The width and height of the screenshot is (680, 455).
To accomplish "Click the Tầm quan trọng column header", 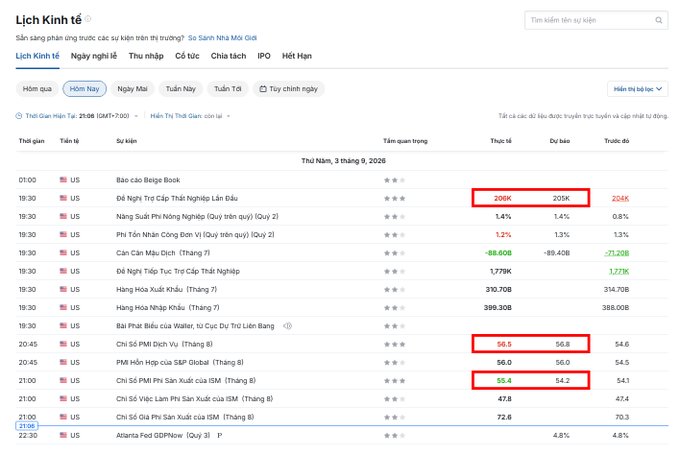I will [x=405, y=141].
